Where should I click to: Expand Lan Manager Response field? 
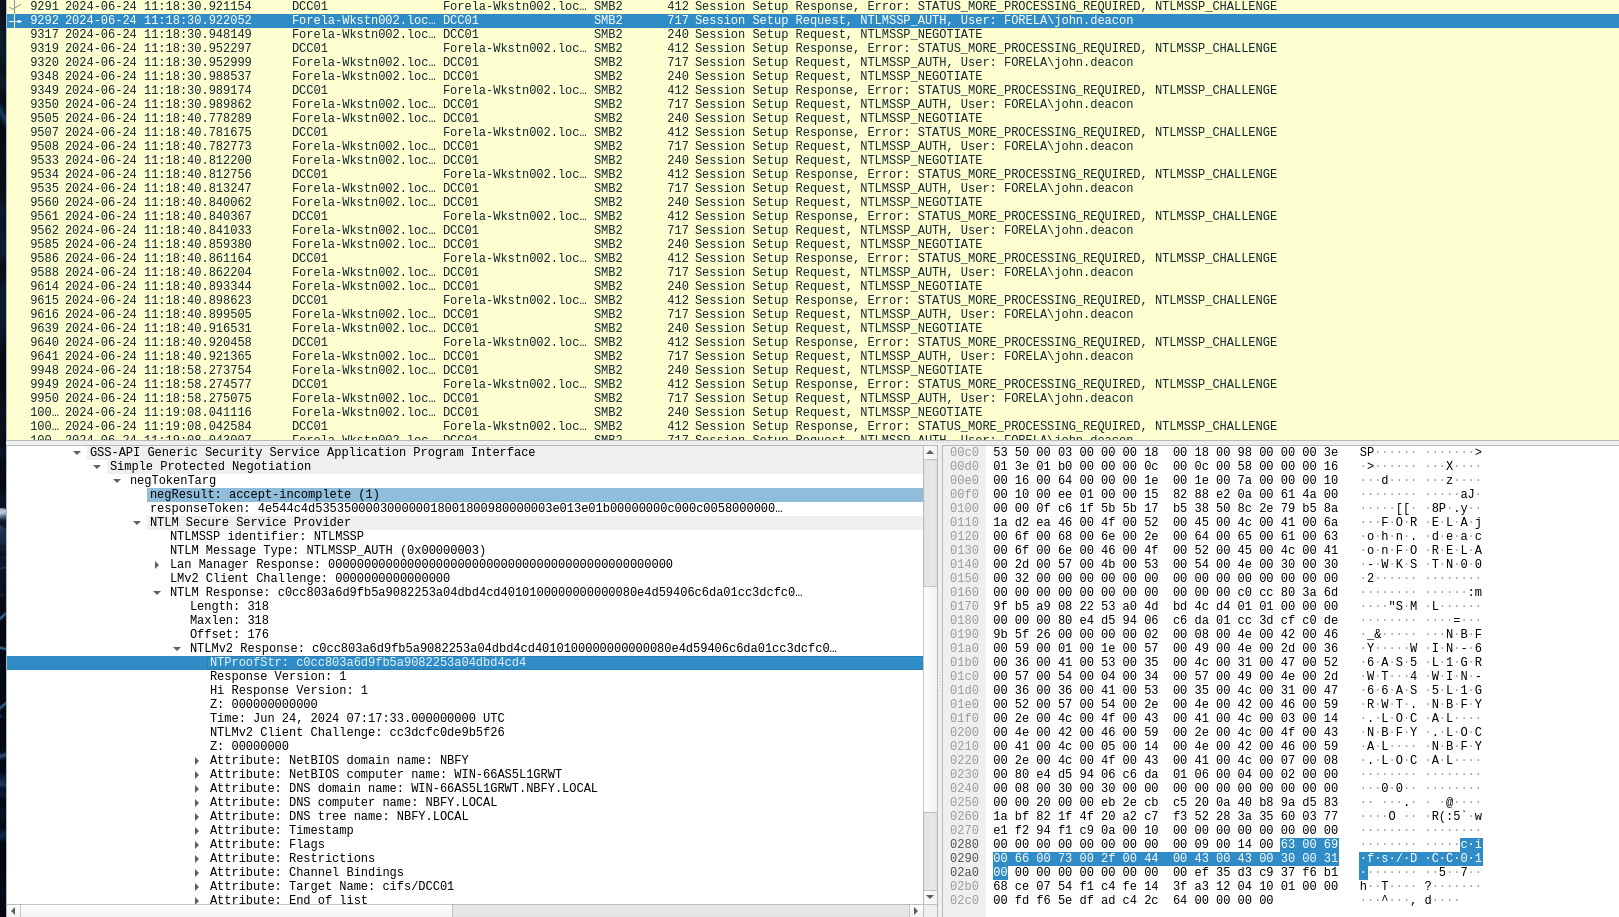click(157, 565)
